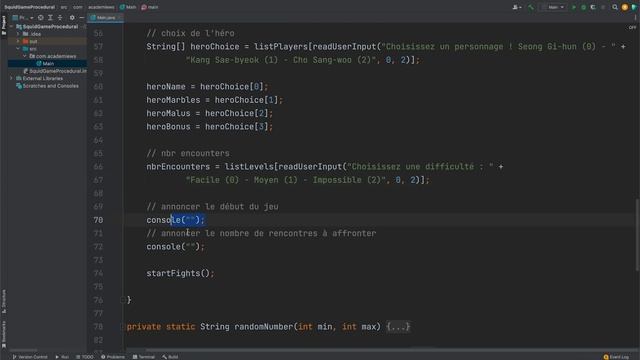
Task: Open the user account icon menu
Action: pyautogui.click(x=517, y=7)
